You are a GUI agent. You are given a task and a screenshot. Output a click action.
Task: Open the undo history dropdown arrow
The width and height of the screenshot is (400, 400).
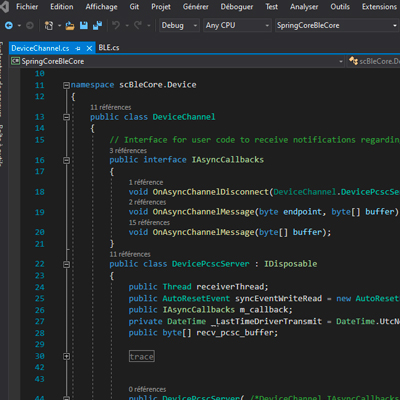pos(127,26)
